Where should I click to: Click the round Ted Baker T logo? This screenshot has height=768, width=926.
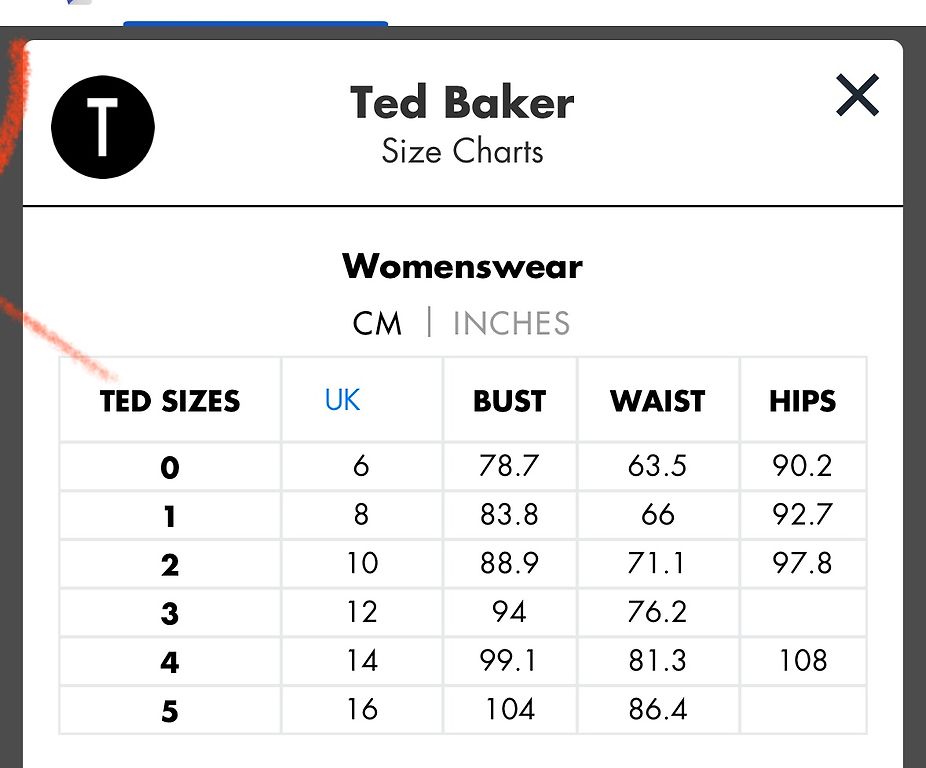point(103,127)
